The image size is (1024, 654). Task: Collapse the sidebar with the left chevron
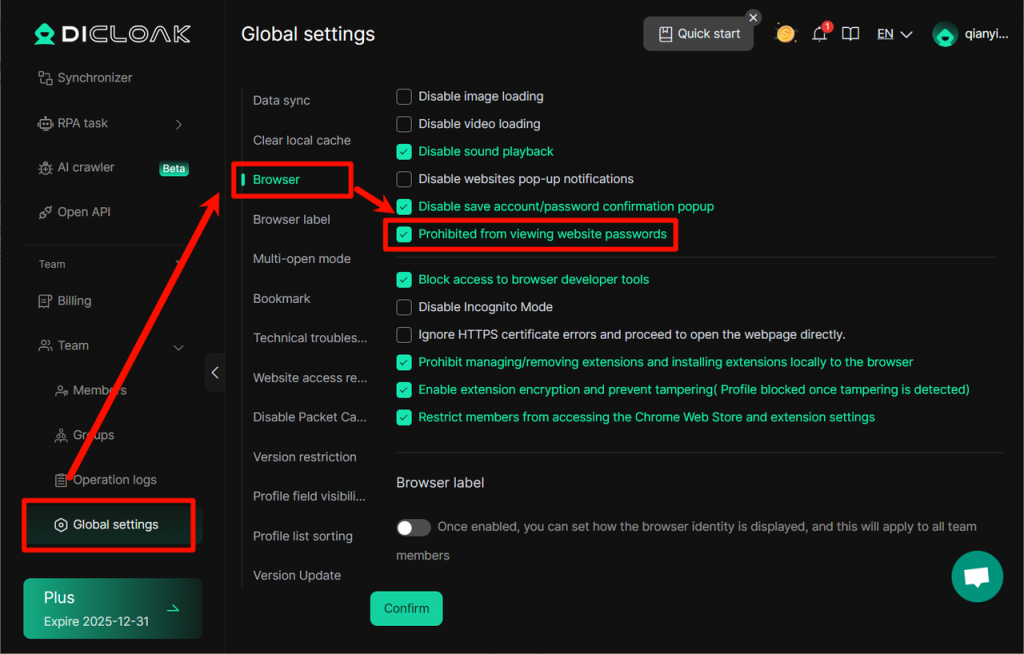(215, 373)
